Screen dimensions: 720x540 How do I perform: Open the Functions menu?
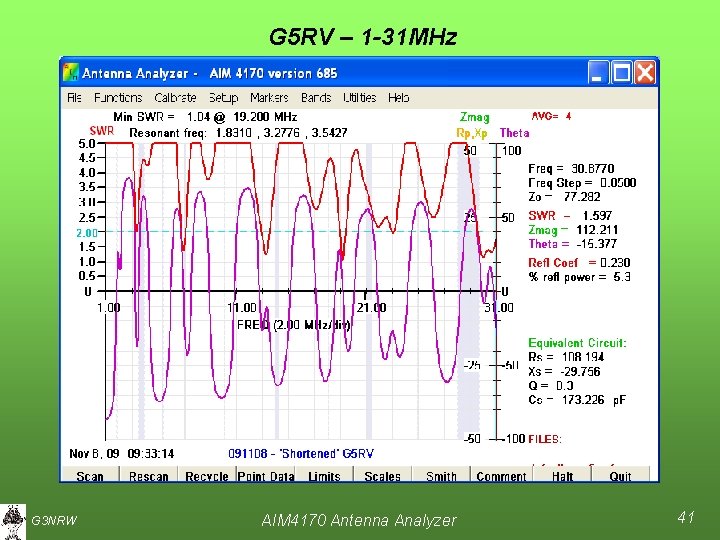click(x=118, y=98)
